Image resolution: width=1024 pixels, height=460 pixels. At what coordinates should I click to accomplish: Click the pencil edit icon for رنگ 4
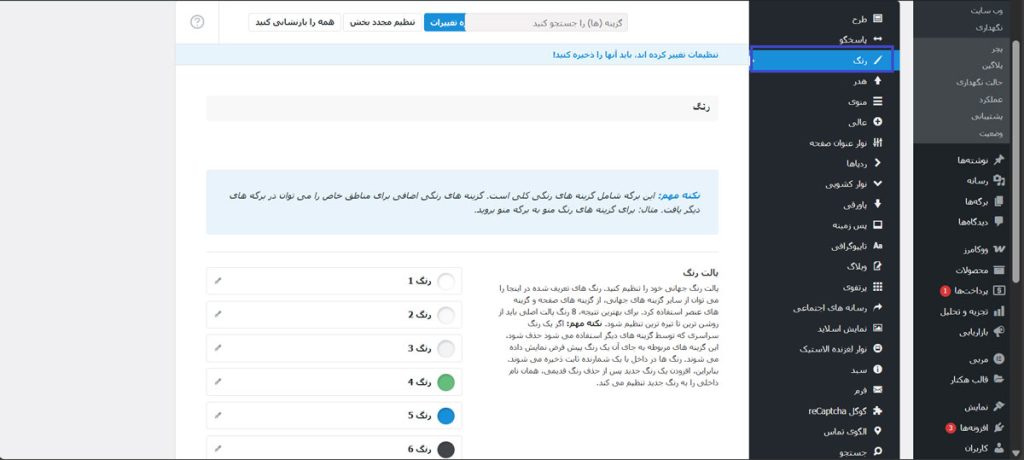click(x=219, y=381)
